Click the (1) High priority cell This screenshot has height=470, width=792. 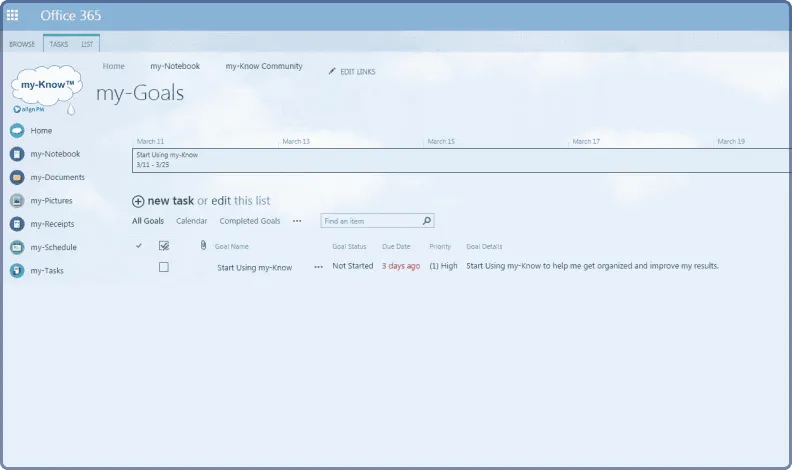tap(443, 266)
